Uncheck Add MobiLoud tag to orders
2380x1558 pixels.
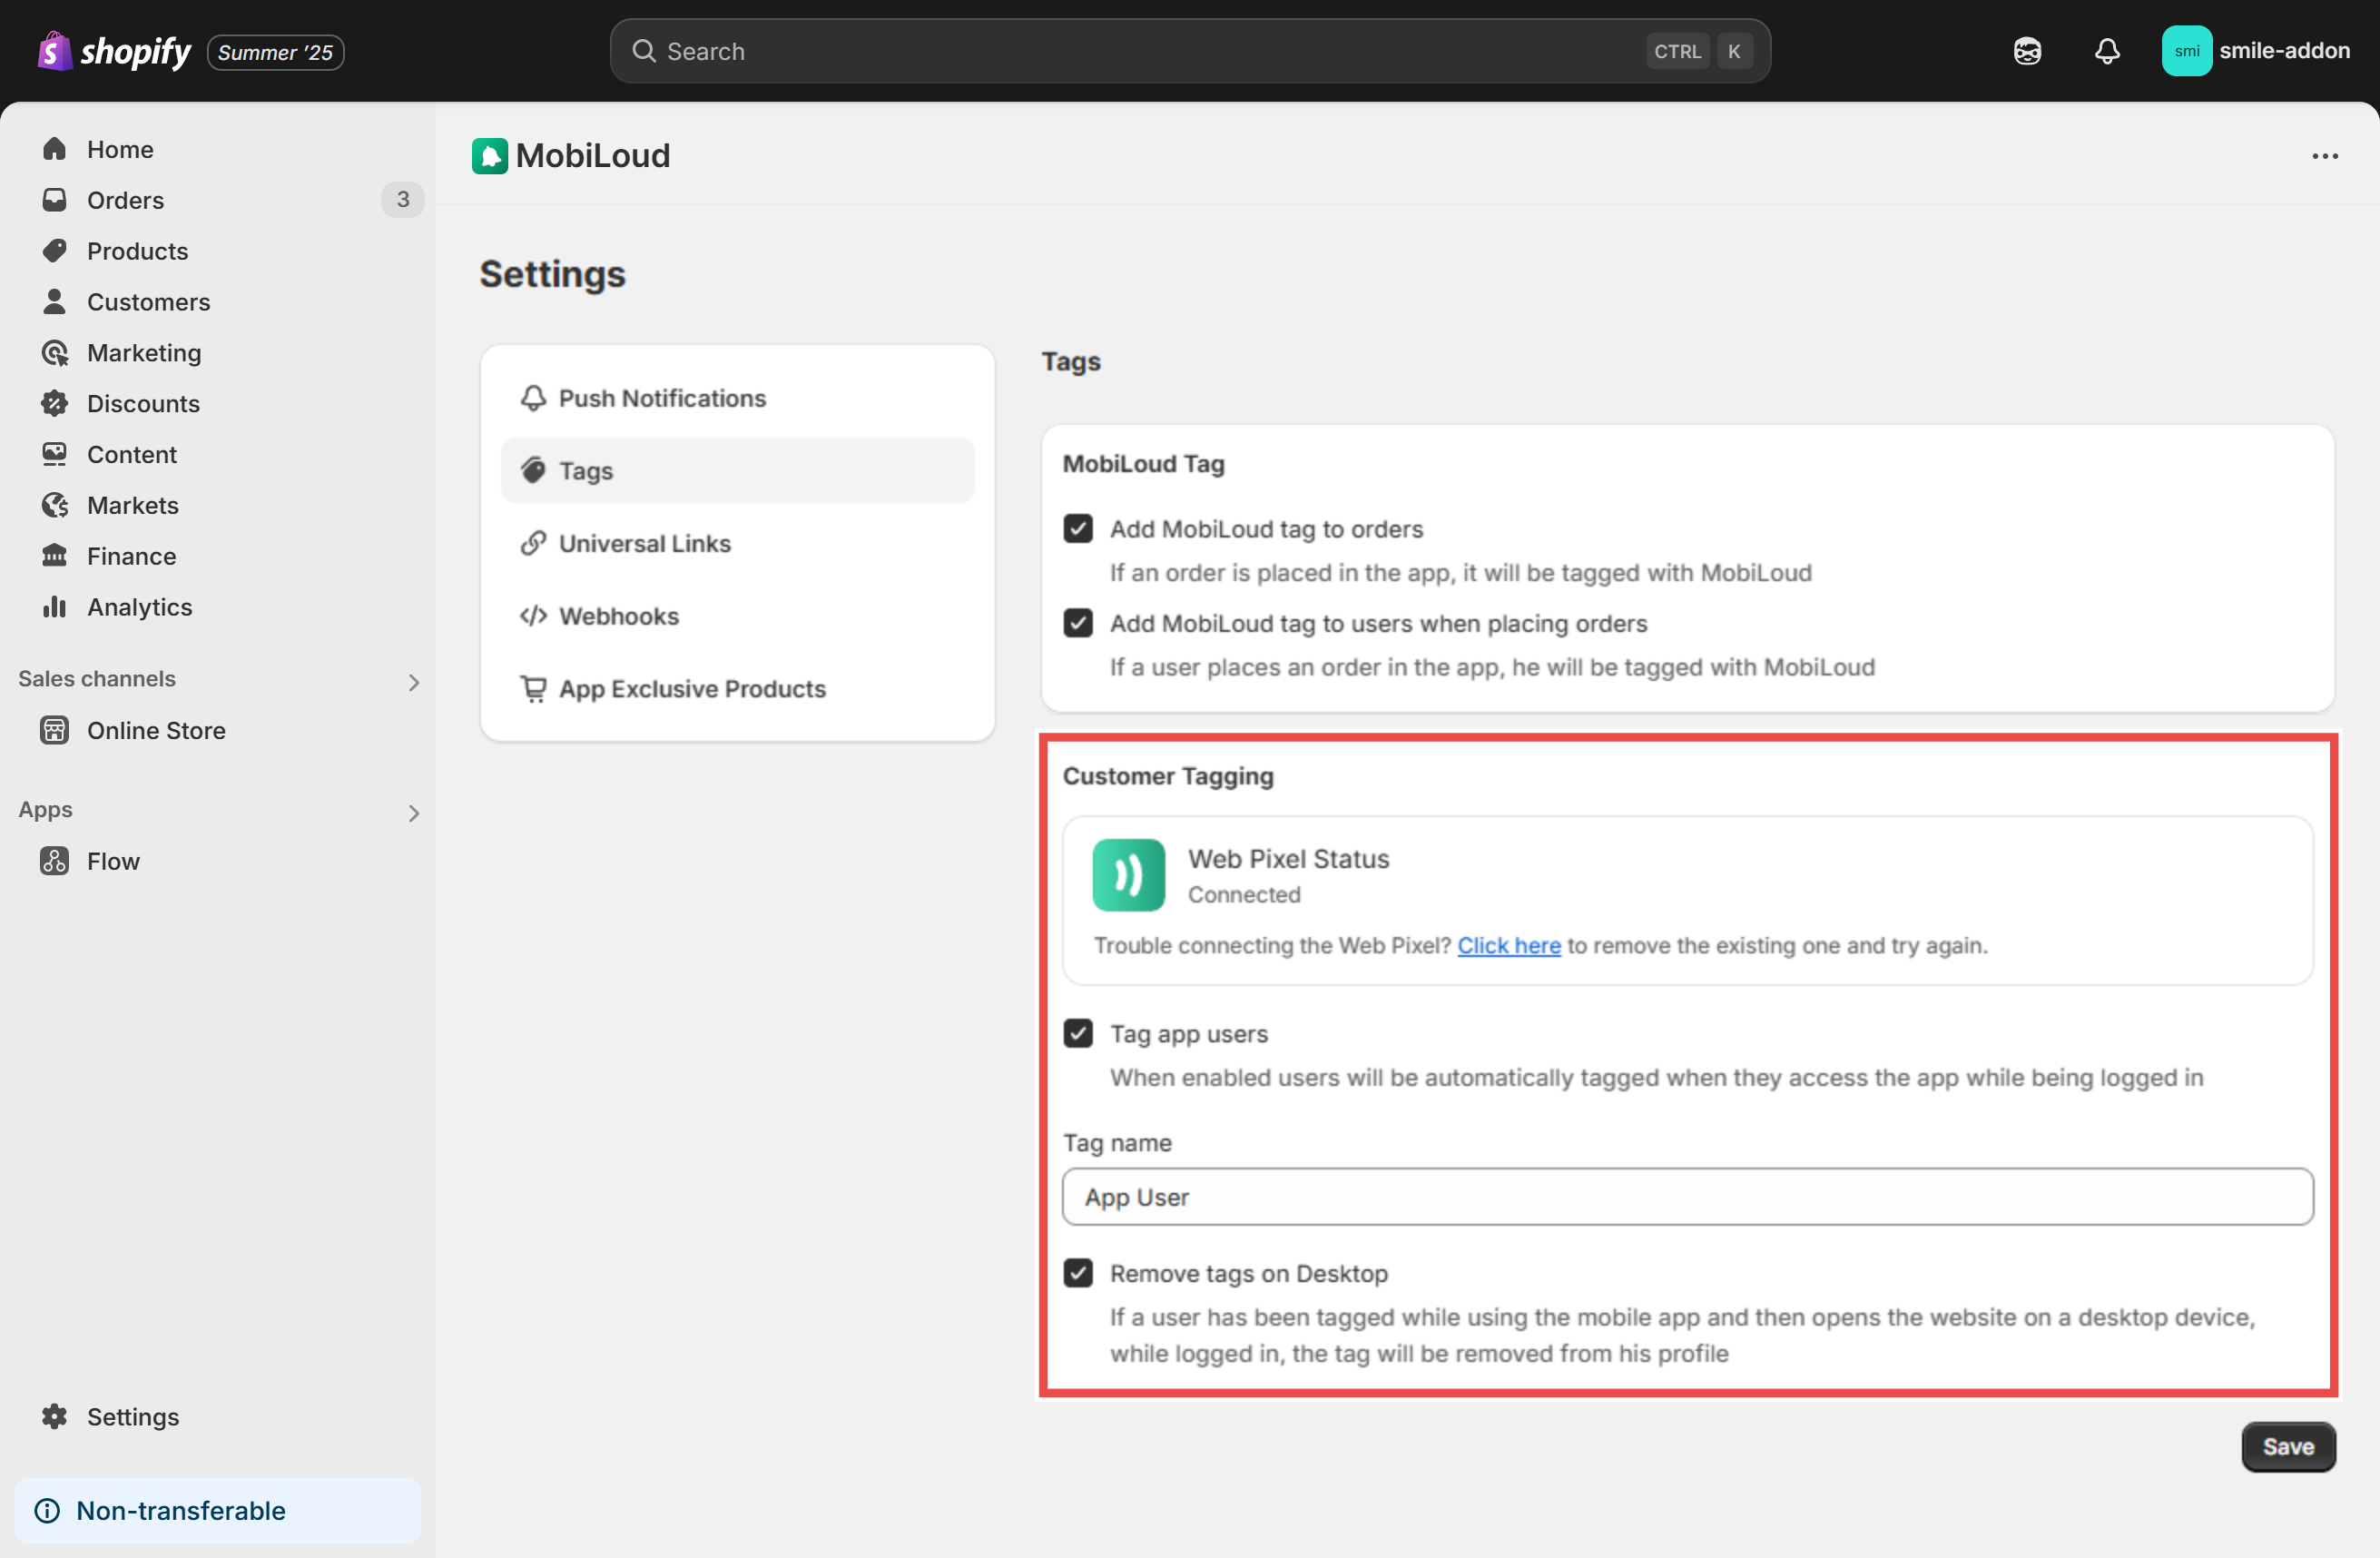(1078, 529)
